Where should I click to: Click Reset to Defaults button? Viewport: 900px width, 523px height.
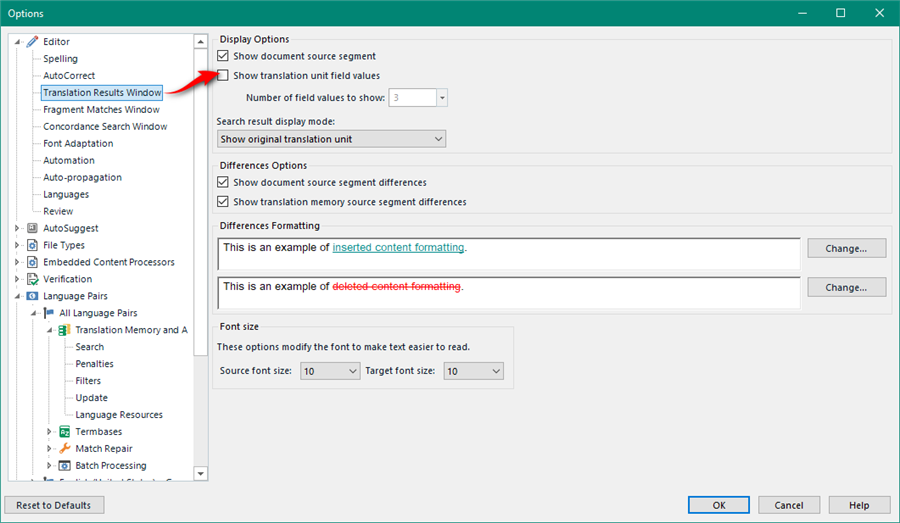[x=54, y=505]
